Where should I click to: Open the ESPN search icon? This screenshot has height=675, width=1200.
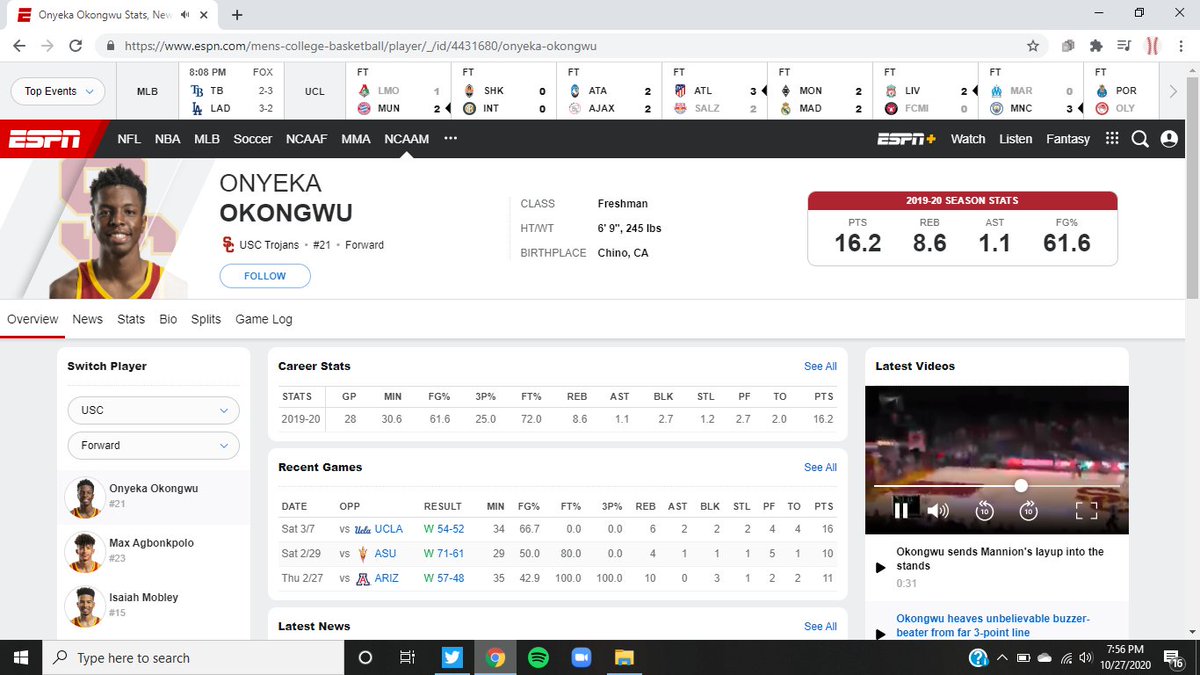[1140, 139]
